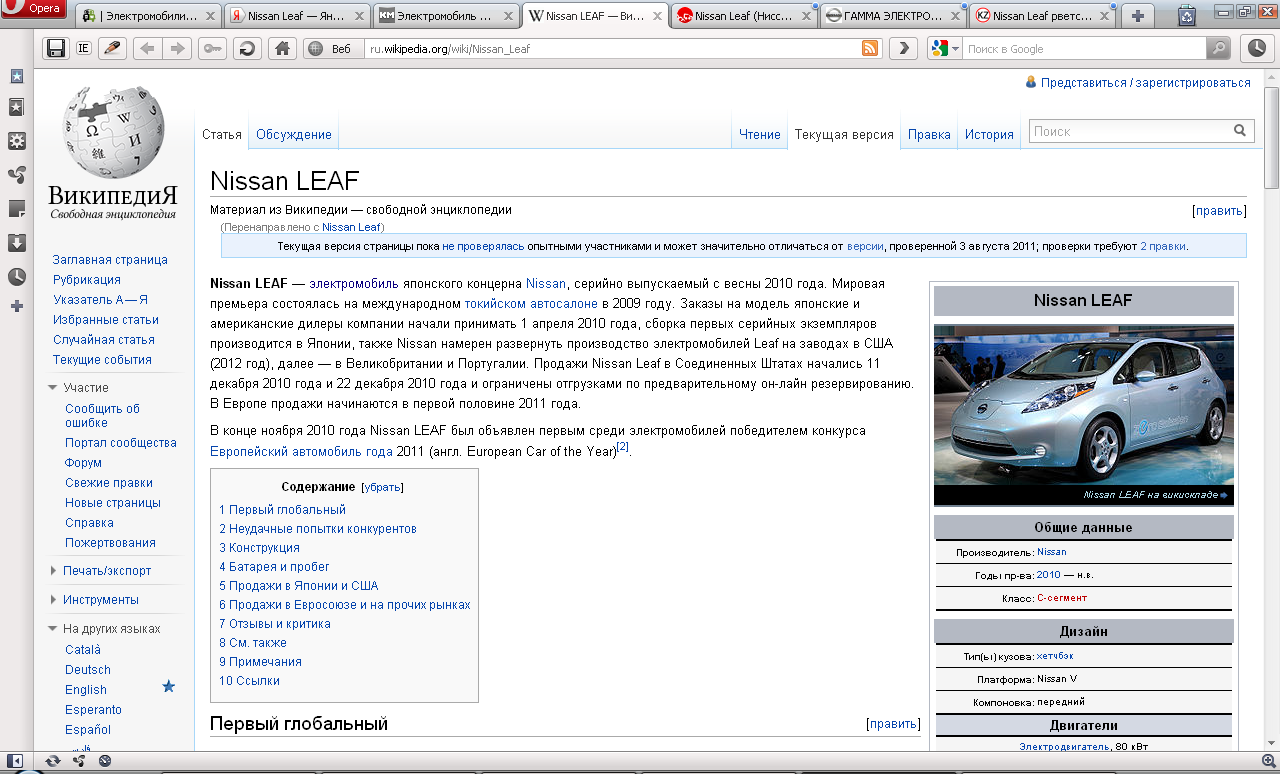
Task: Click the magnifier search button in Google field
Action: coord(1217,48)
